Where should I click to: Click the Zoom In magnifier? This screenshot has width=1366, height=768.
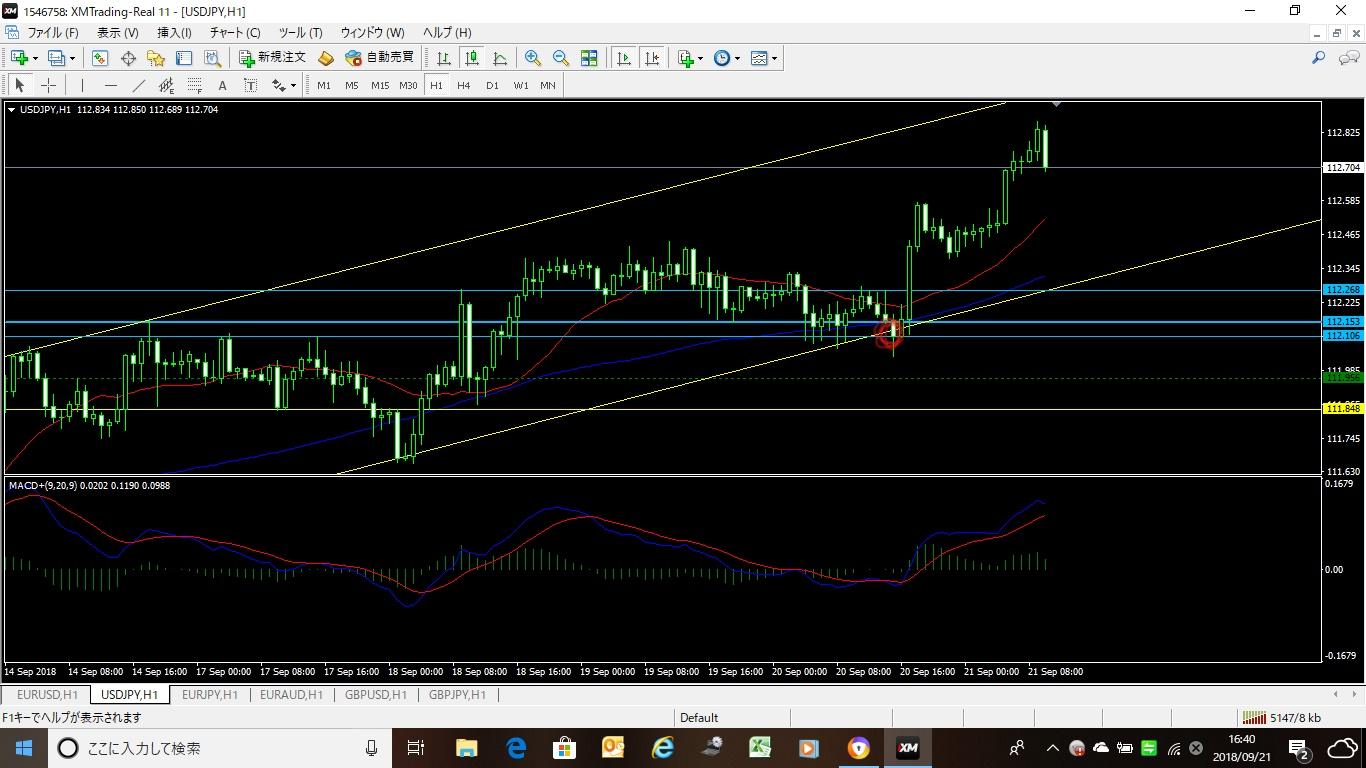click(x=533, y=58)
